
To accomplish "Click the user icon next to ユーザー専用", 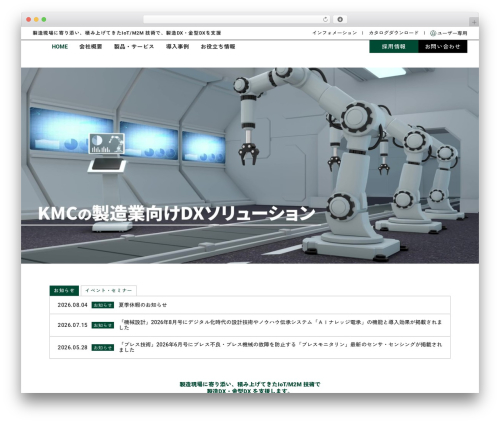I will (433, 33).
